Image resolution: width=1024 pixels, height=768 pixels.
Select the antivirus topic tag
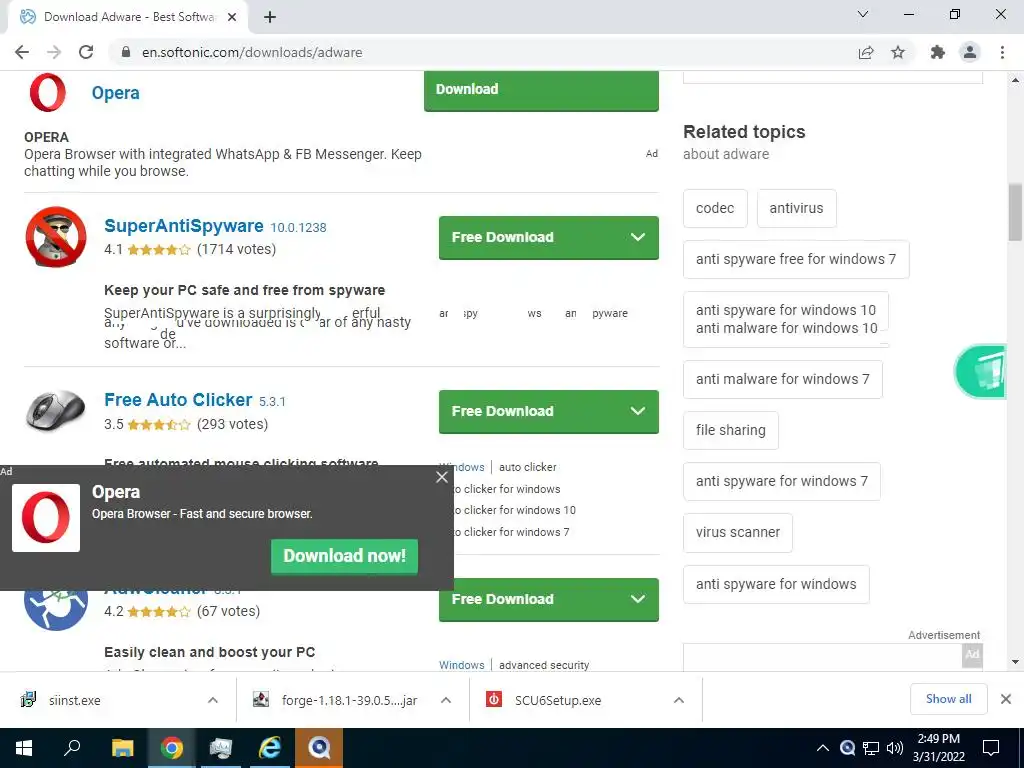tap(796, 208)
